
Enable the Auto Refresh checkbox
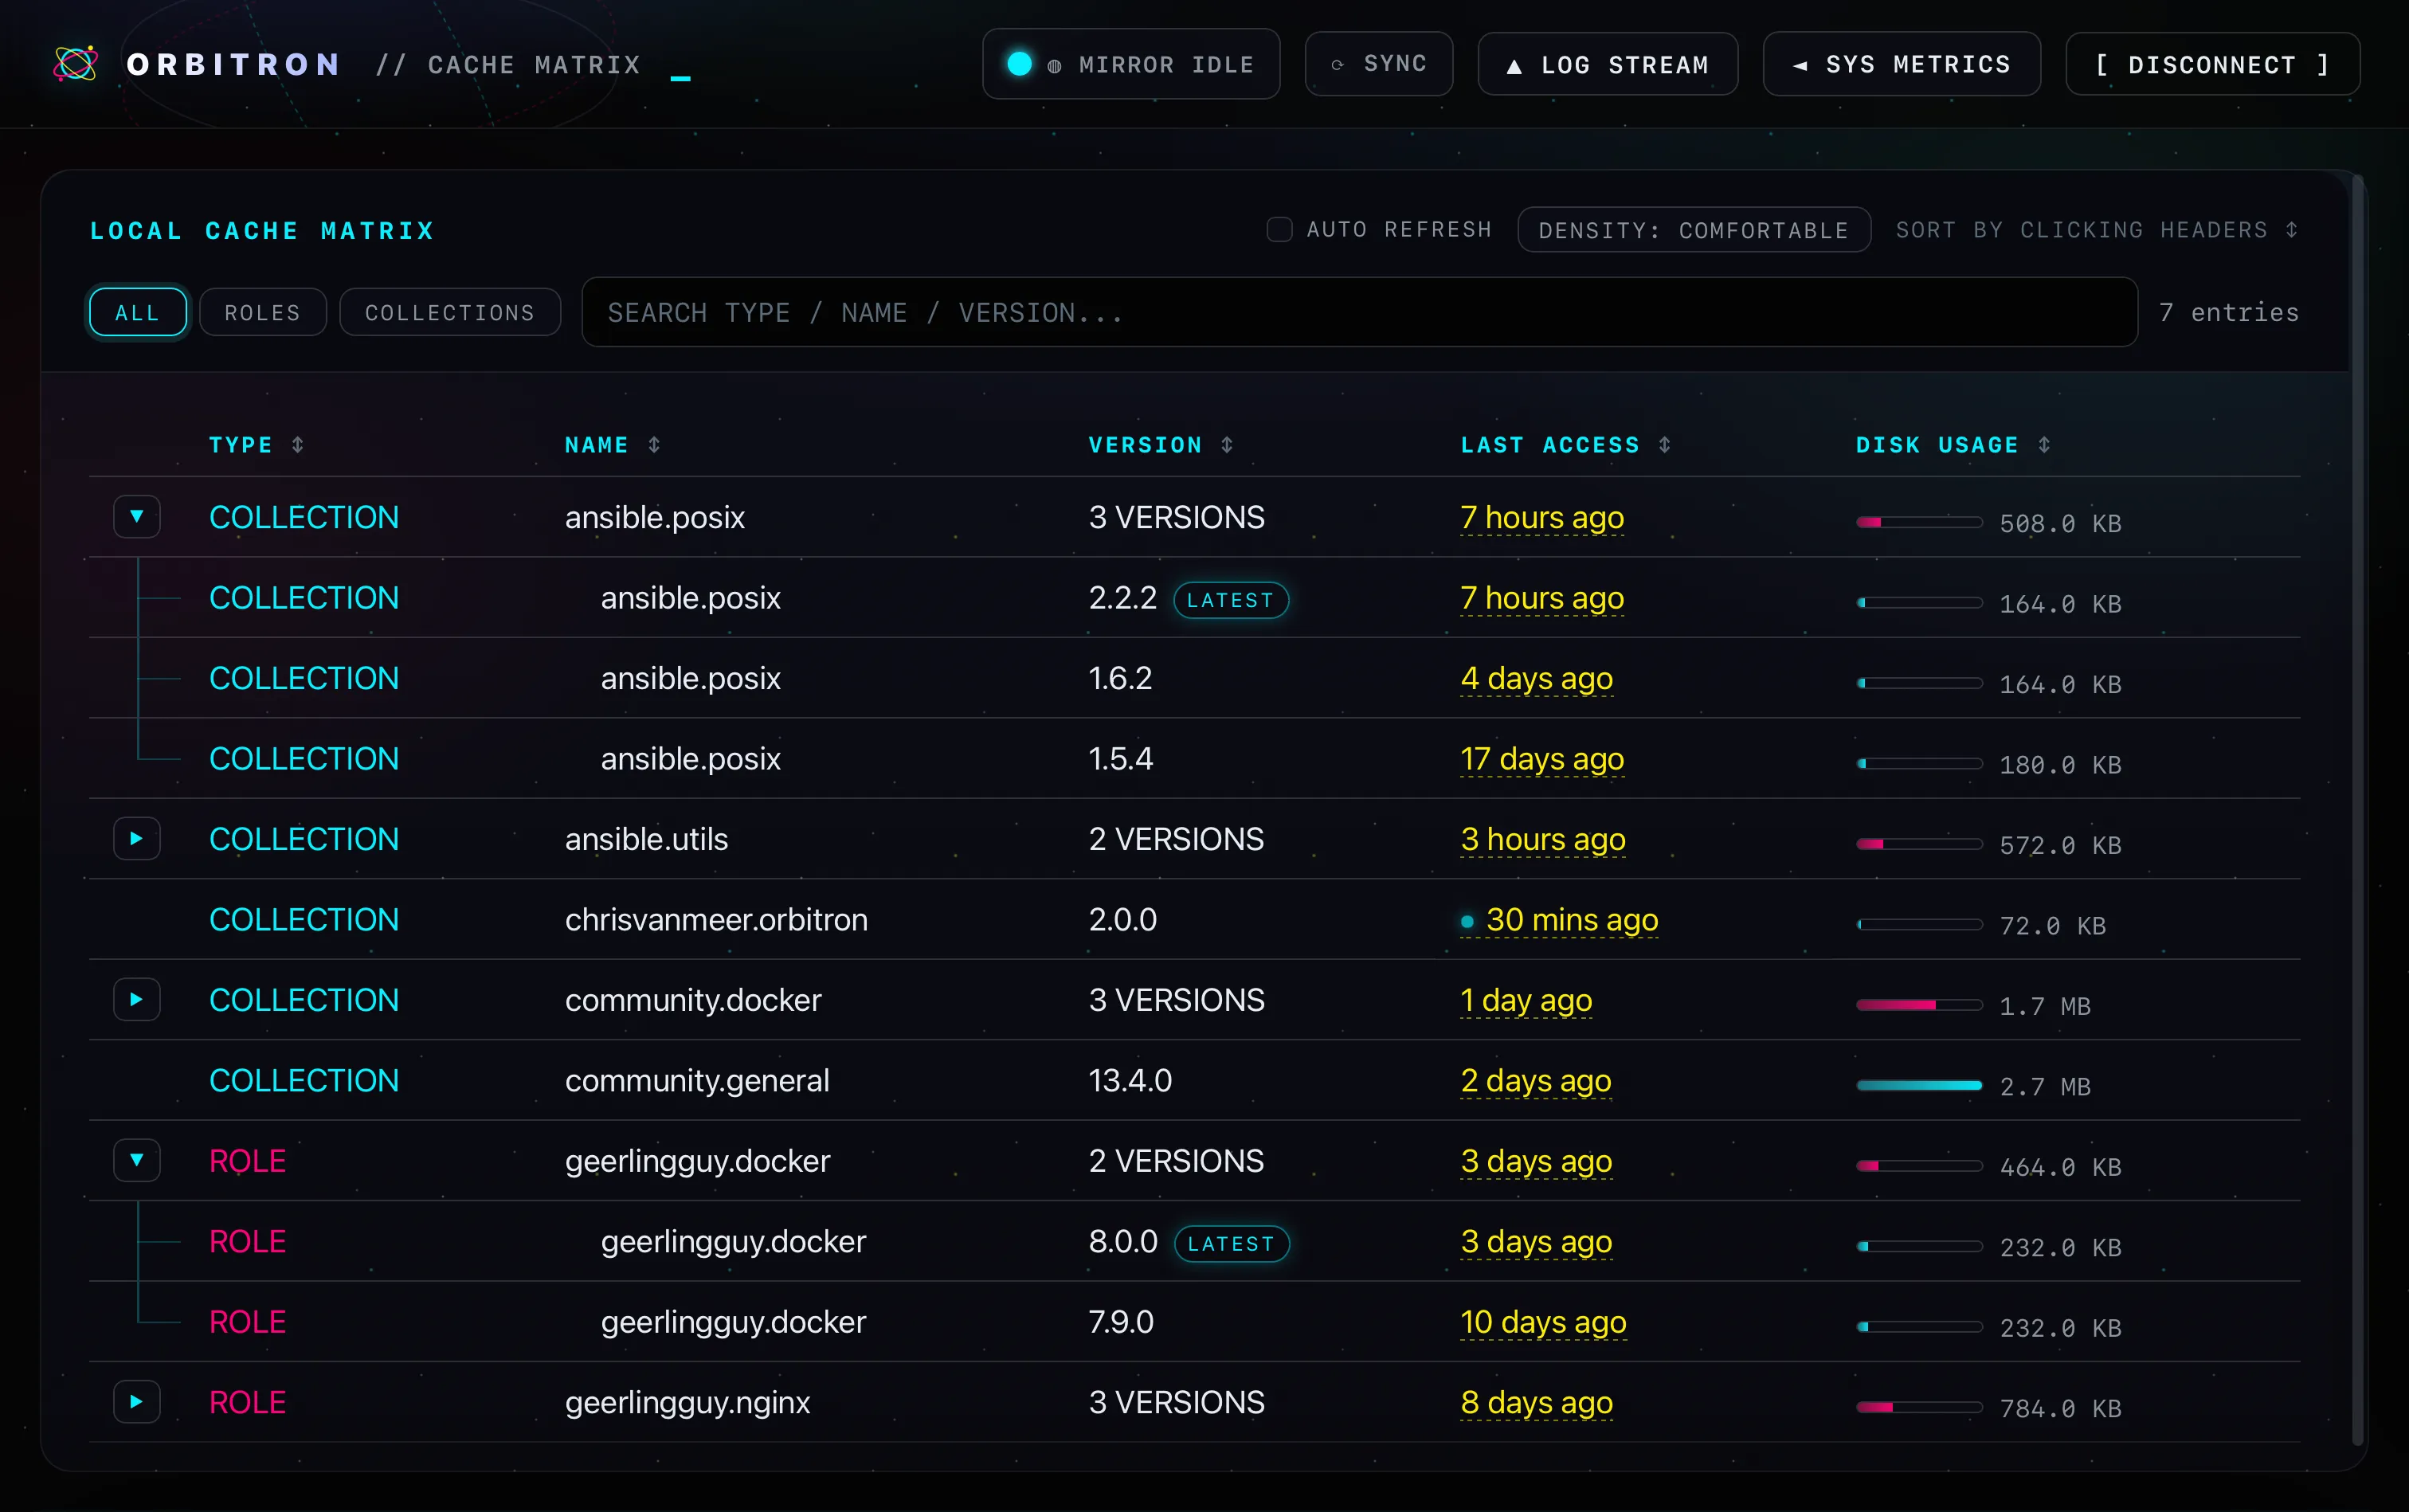(x=1279, y=230)
